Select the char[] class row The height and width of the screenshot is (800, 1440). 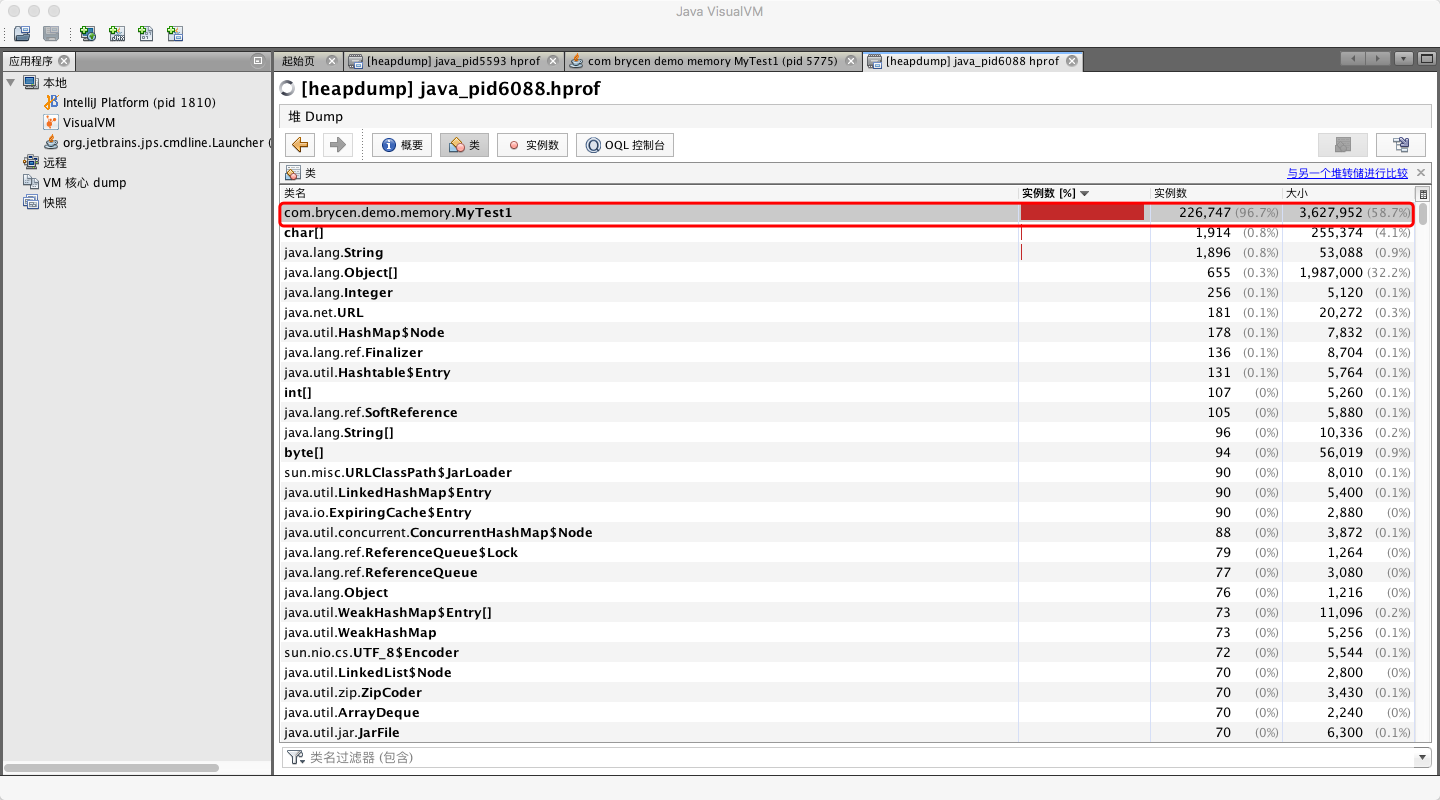tap(847, 232)
